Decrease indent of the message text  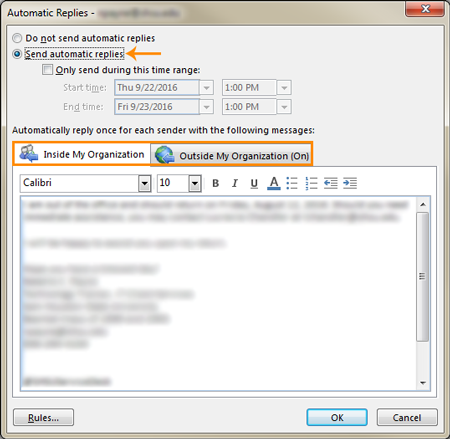tap(331, 183)
